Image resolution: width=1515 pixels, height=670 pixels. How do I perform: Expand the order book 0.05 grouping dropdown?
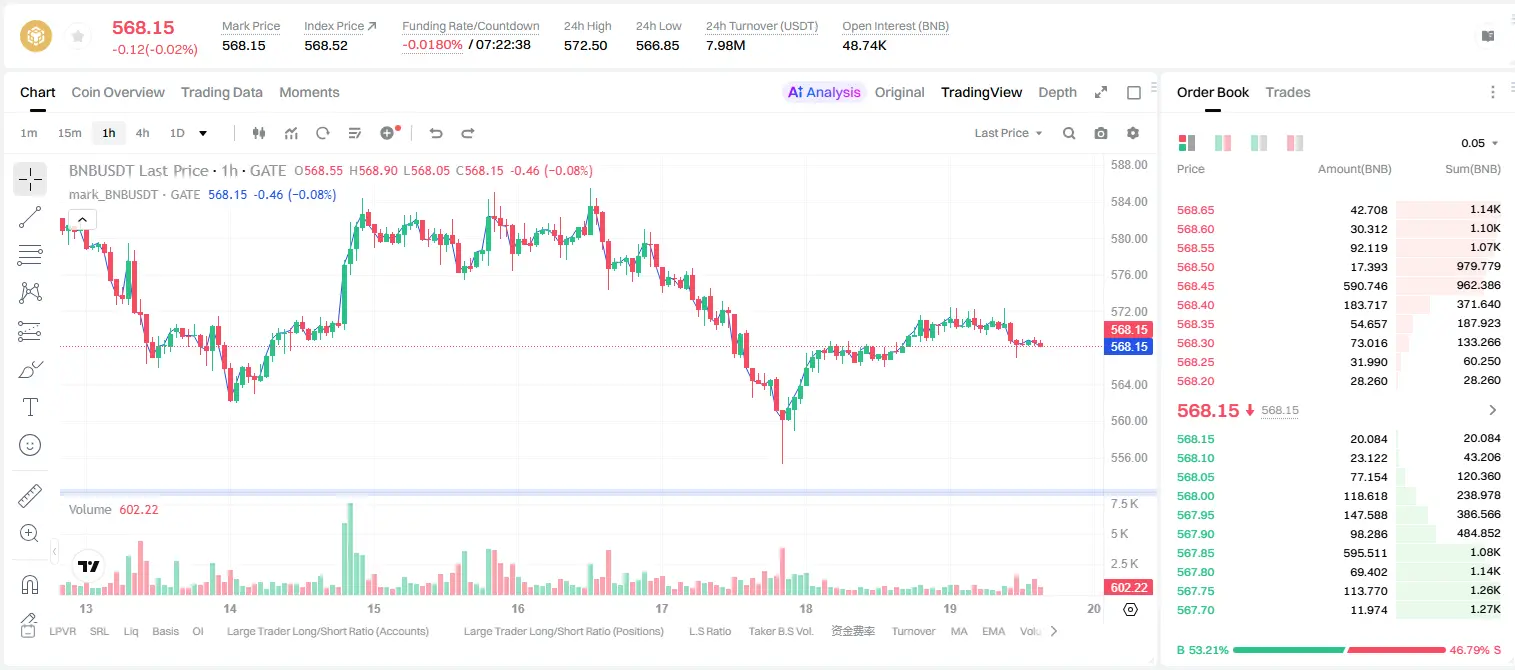point(1480,143)
